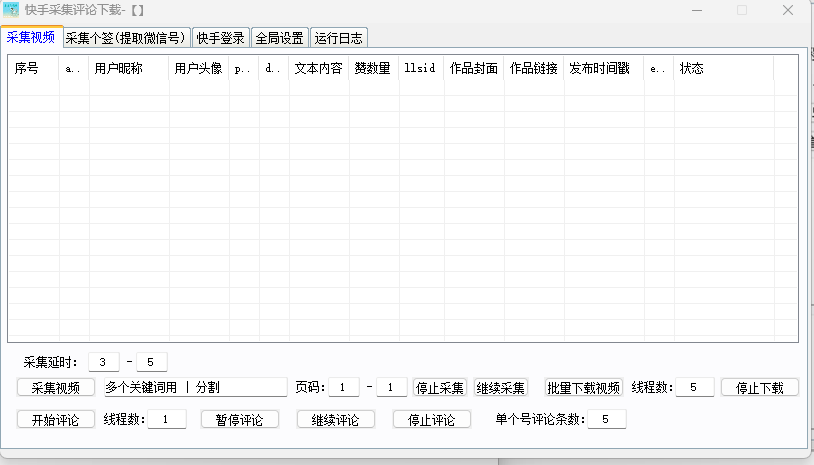Sort by the 发布时间戳 column header
Screen dimensions: 814x465
pyautogui.click(x=598, y=69)
